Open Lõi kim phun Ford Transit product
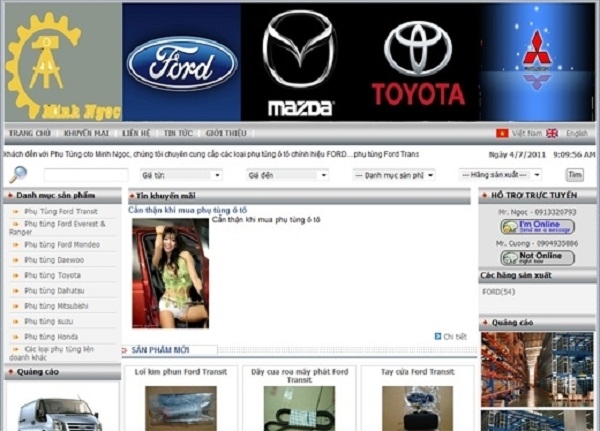 (x=181, y=372)
